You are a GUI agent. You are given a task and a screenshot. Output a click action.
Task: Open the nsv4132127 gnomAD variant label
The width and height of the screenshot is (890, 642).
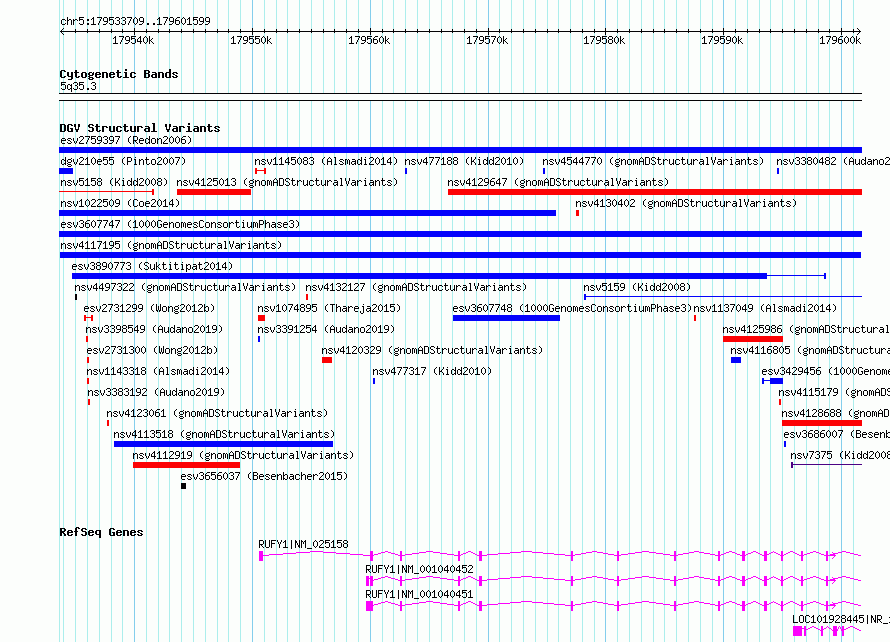(416, 287)
